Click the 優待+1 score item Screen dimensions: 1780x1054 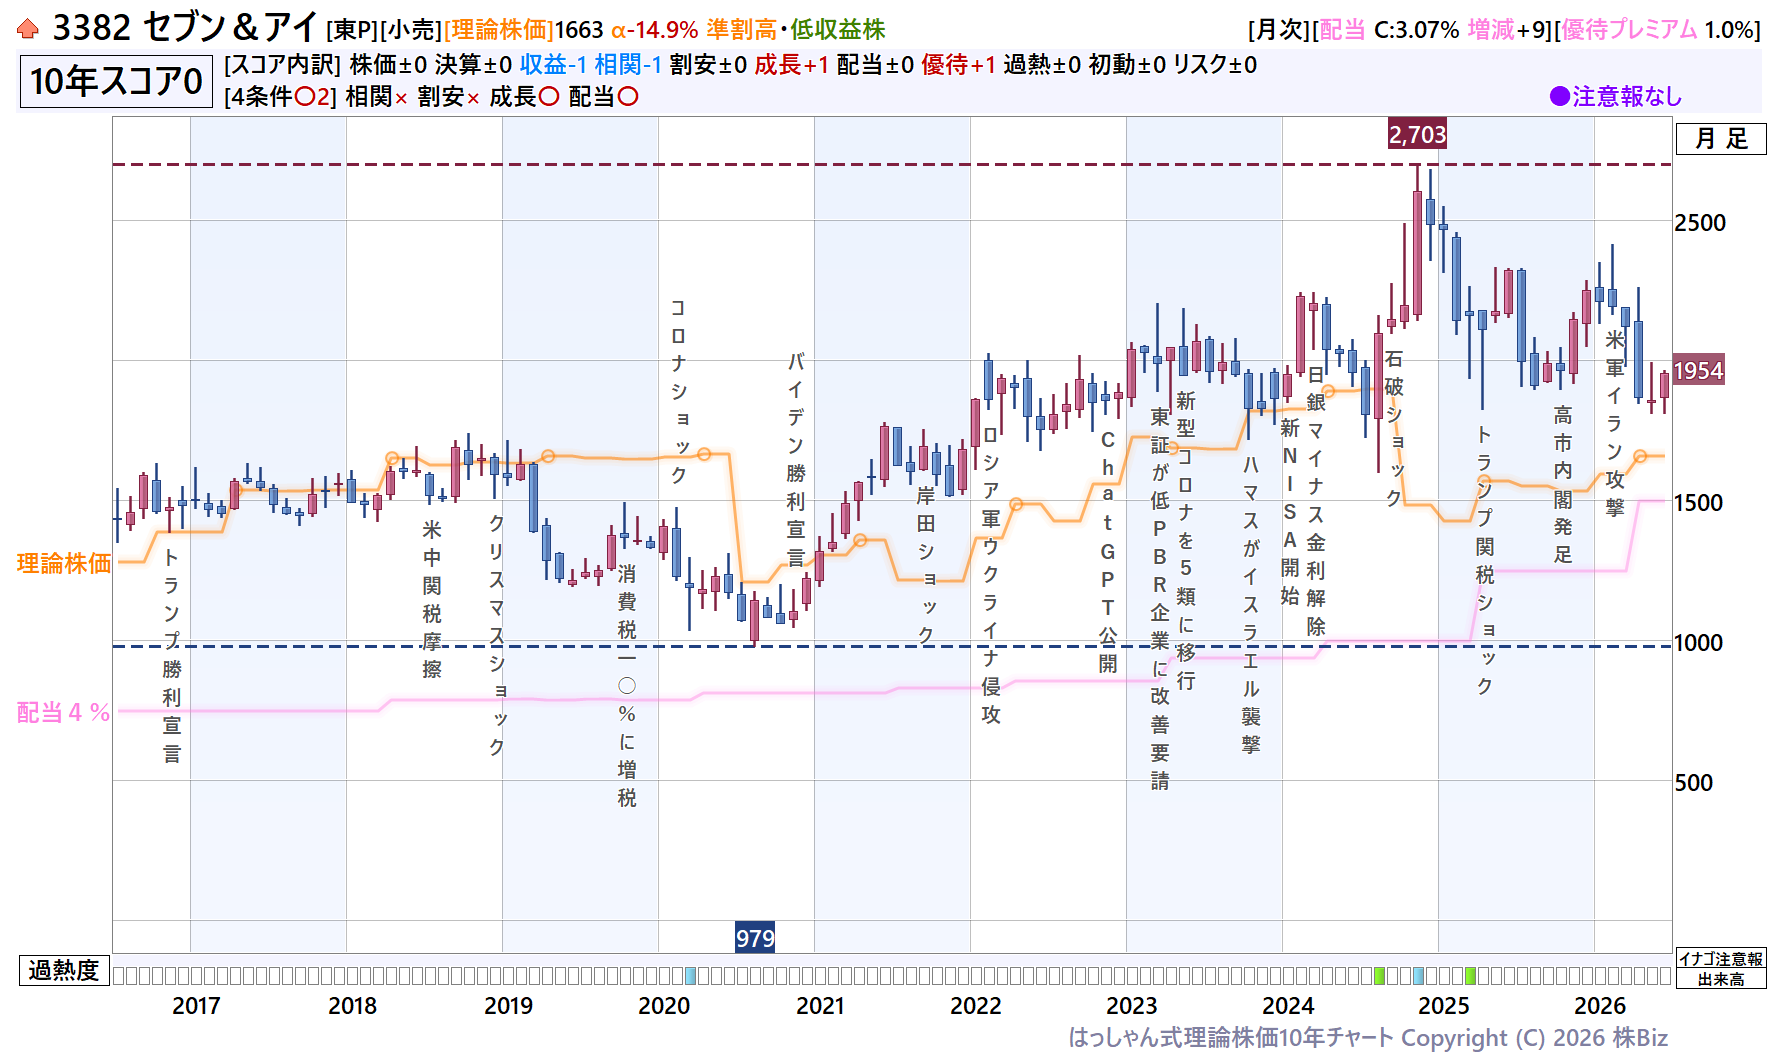coord(959,65)
